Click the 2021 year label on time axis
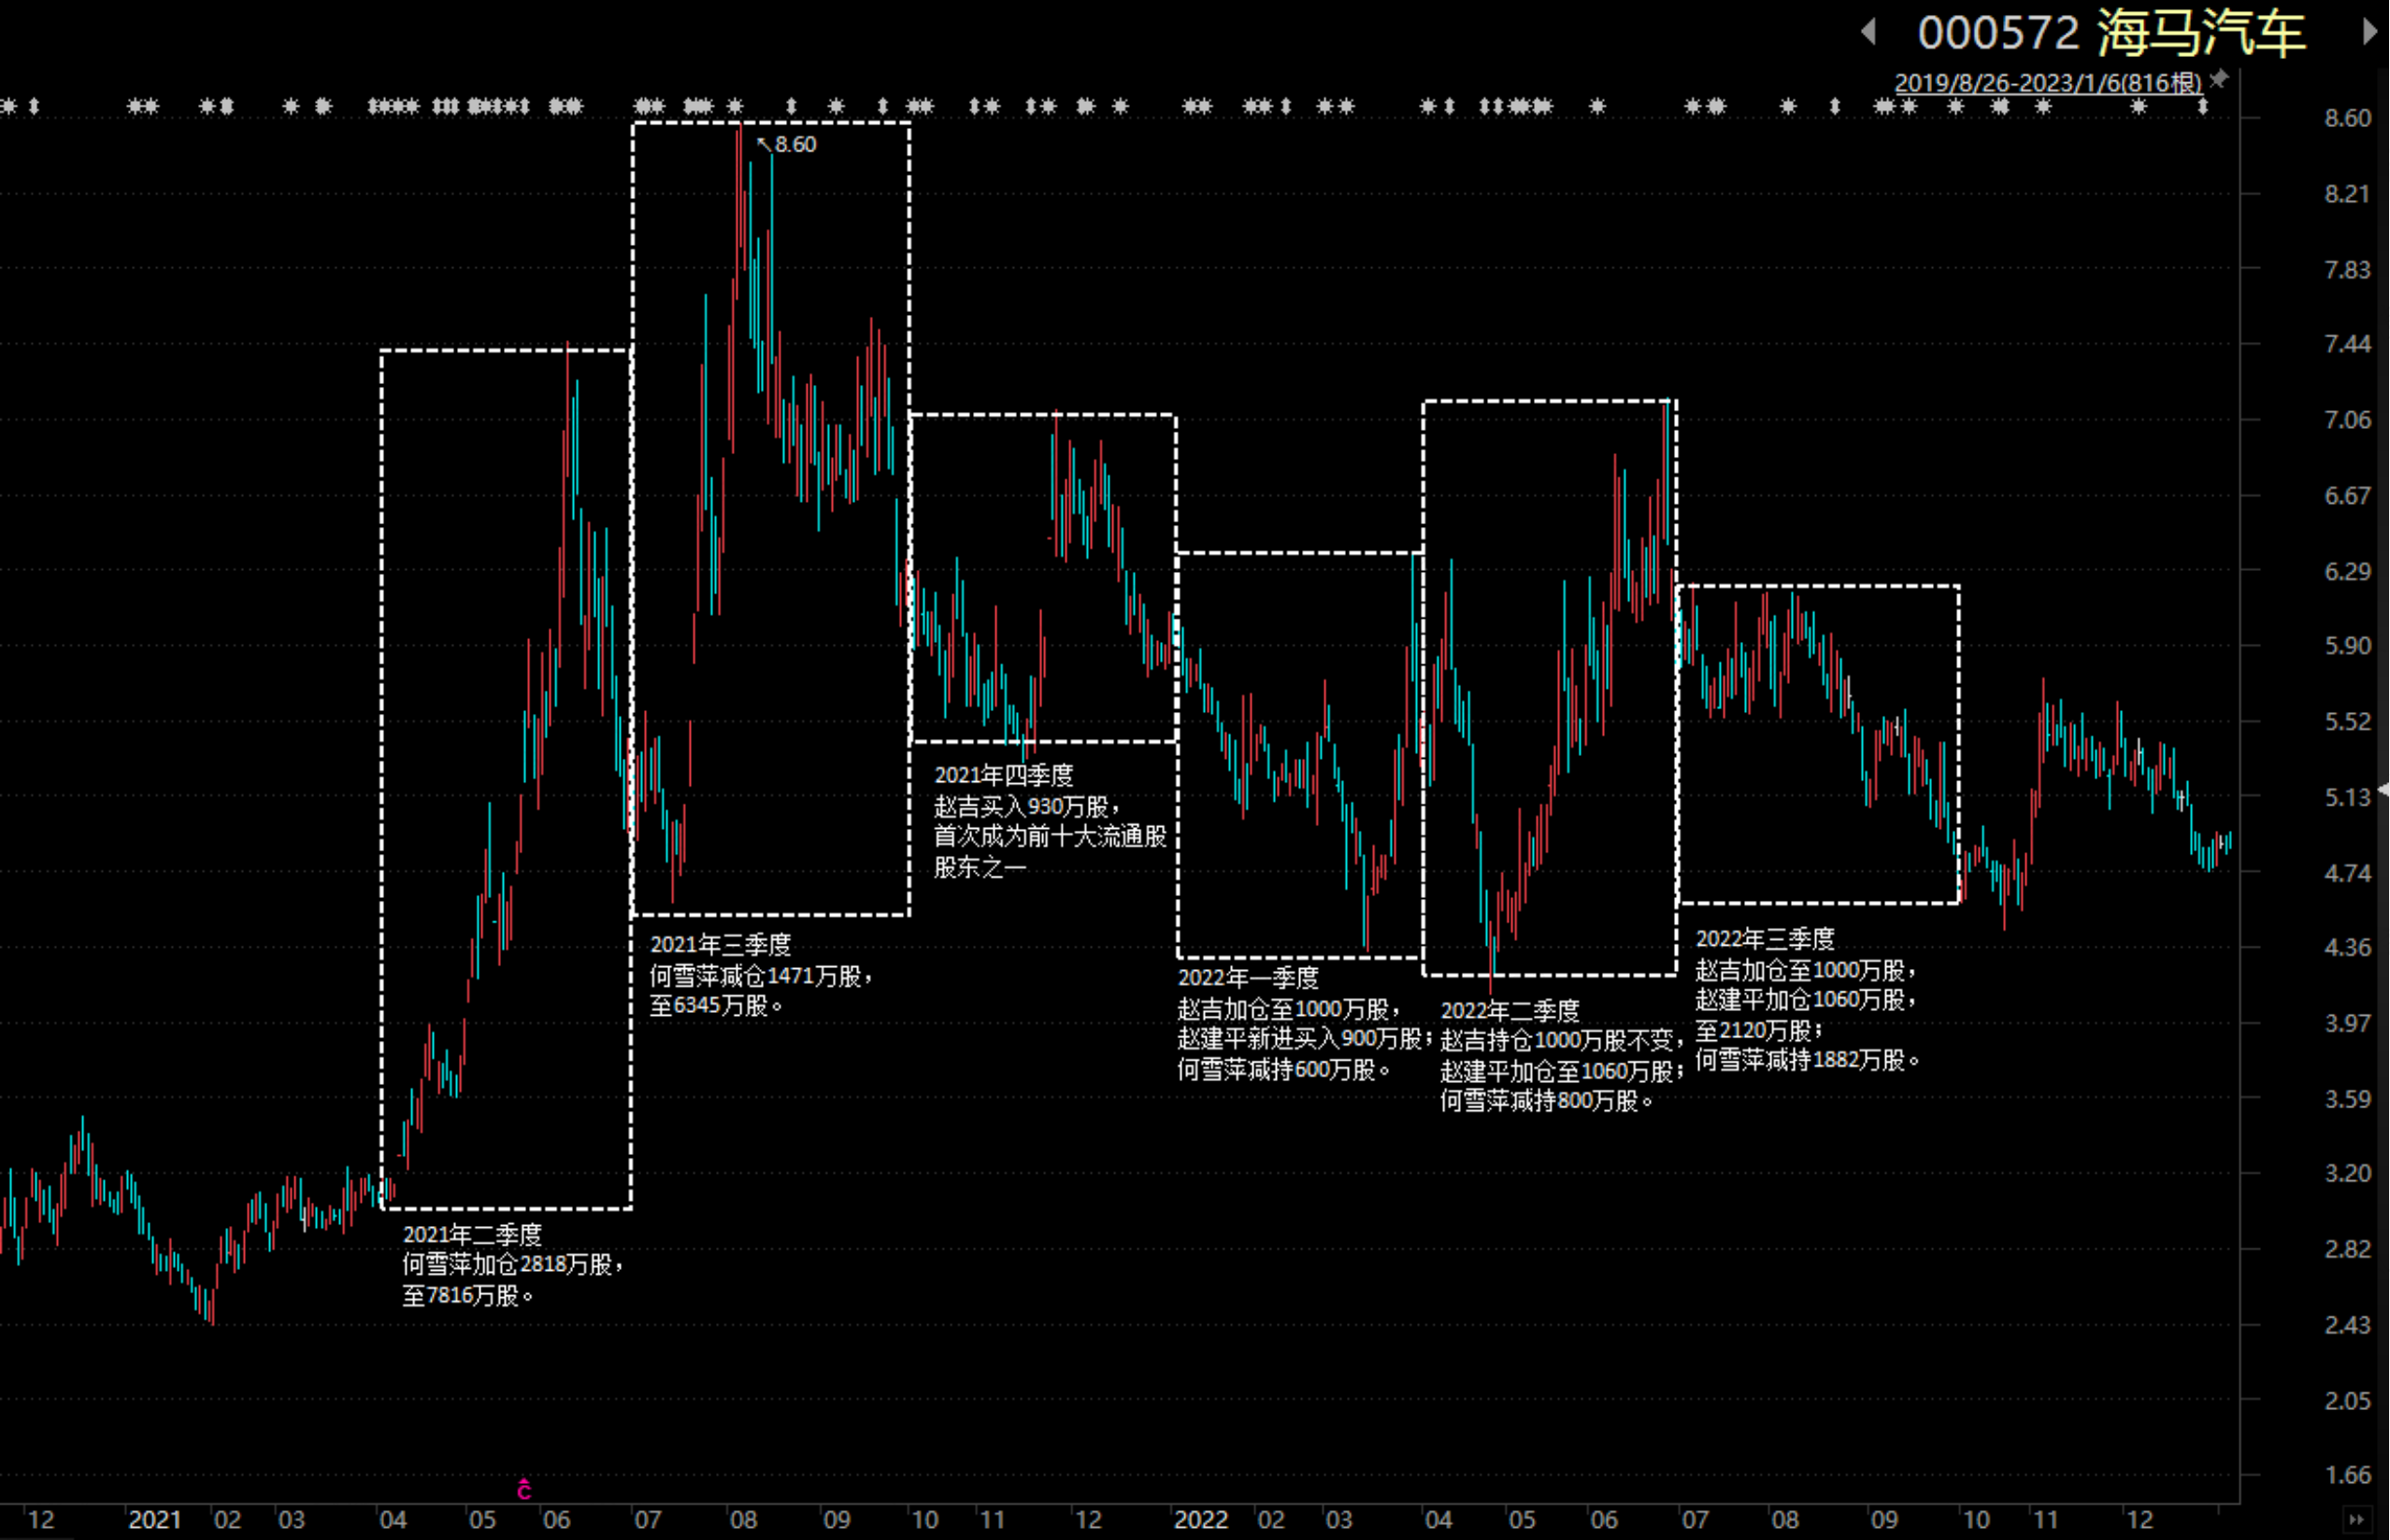Viewport: 2390px width, 1540px height. click(x=155, y=1520)
